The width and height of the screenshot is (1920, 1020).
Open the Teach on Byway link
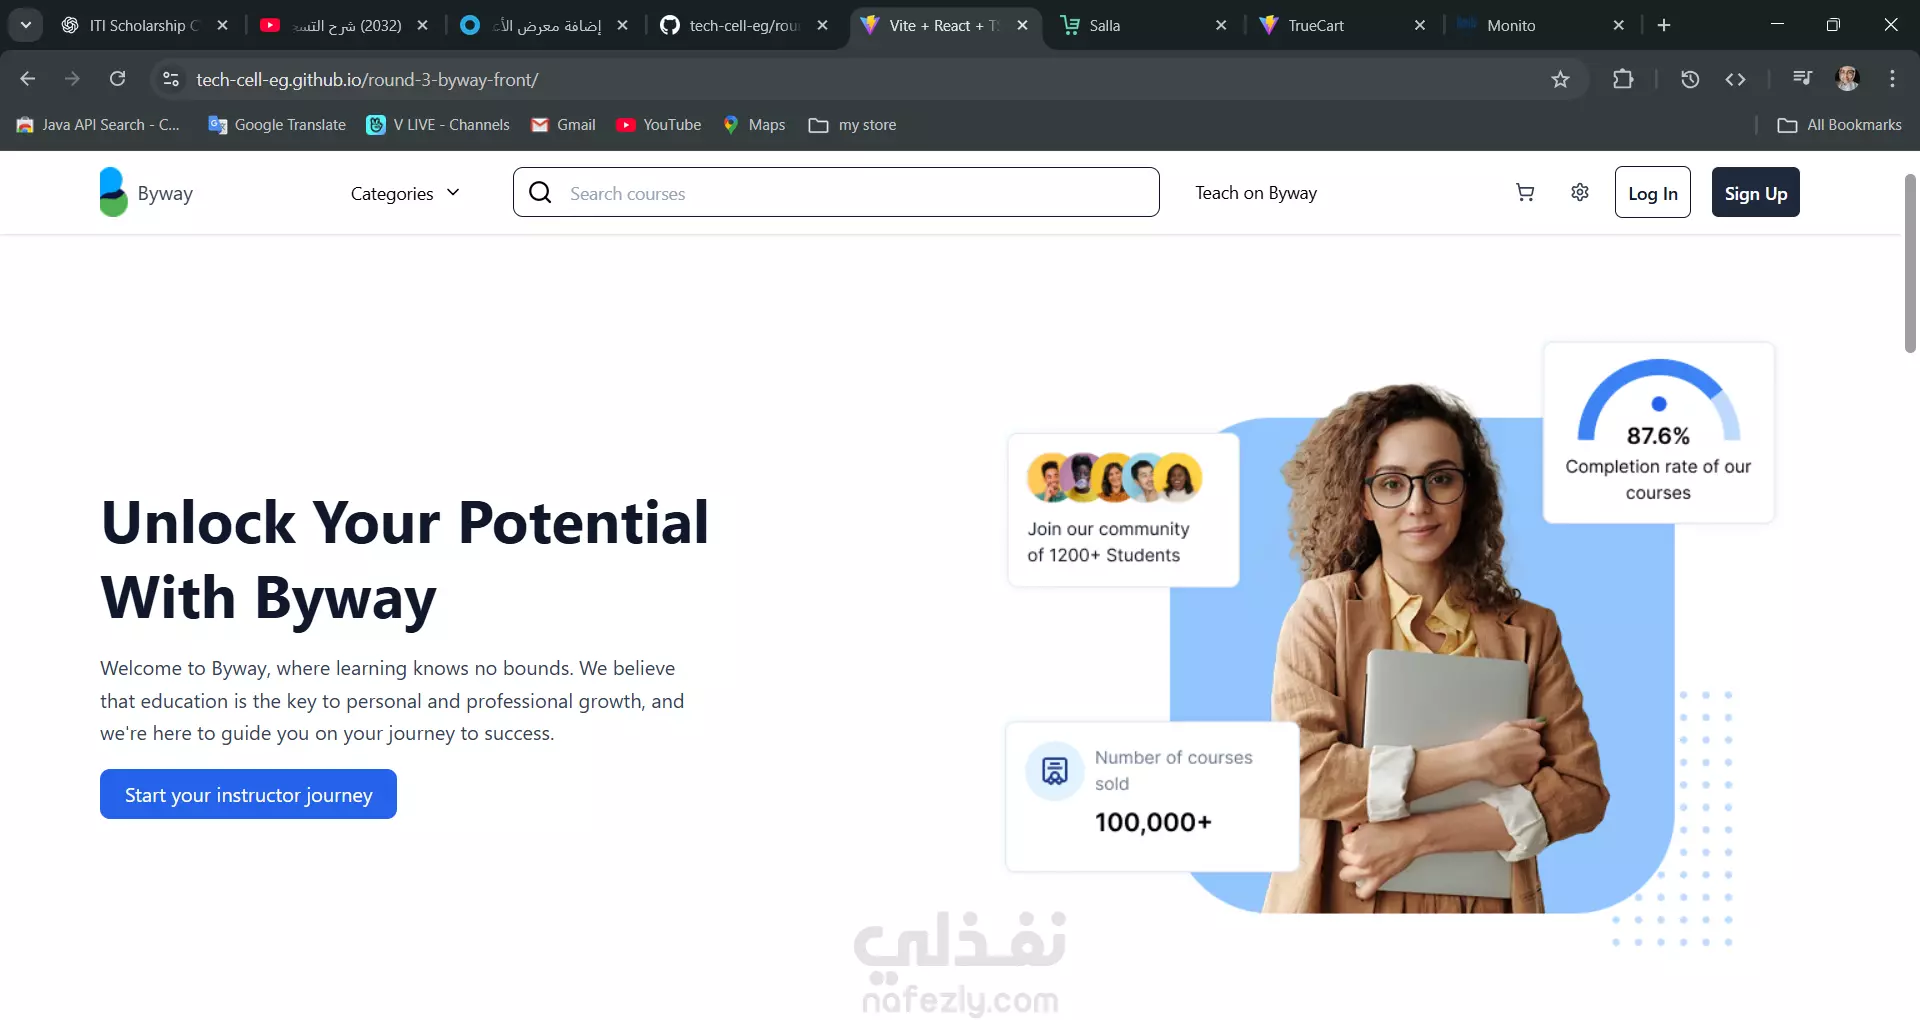click(1256, 192)
